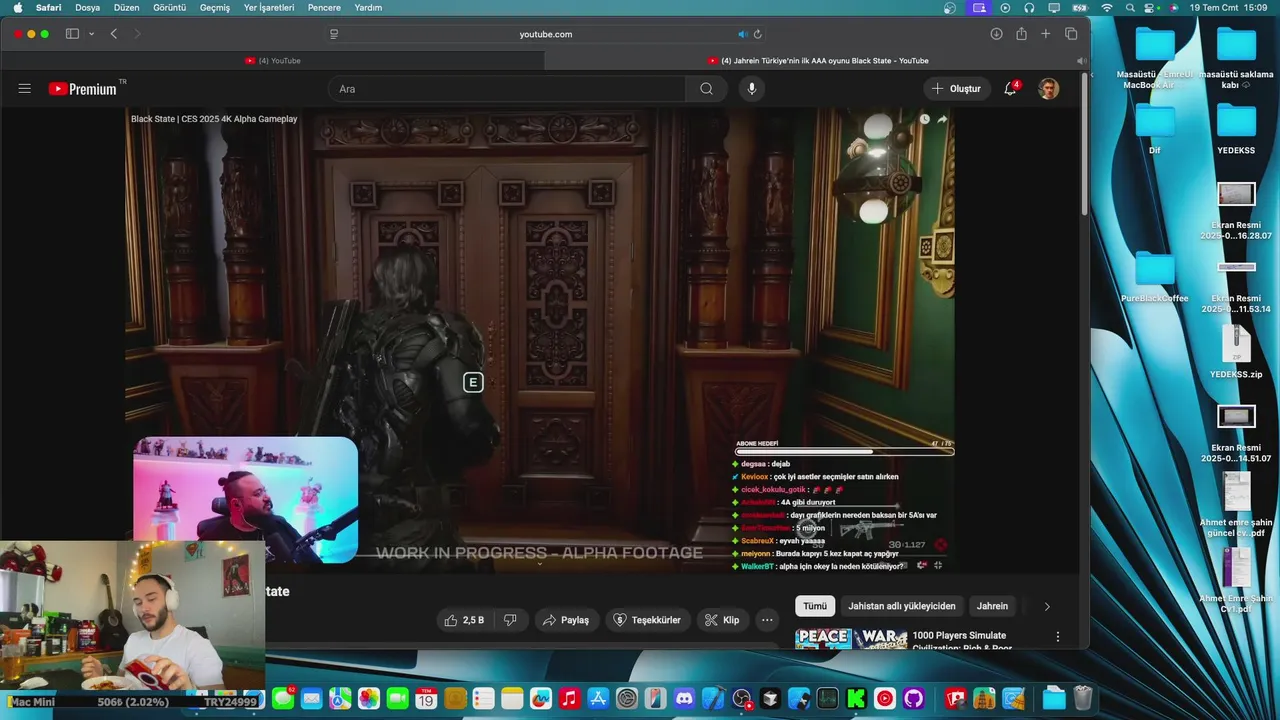1280x720 pixels.
Task: Open Music app from the Dock
Action: [569, 699]
